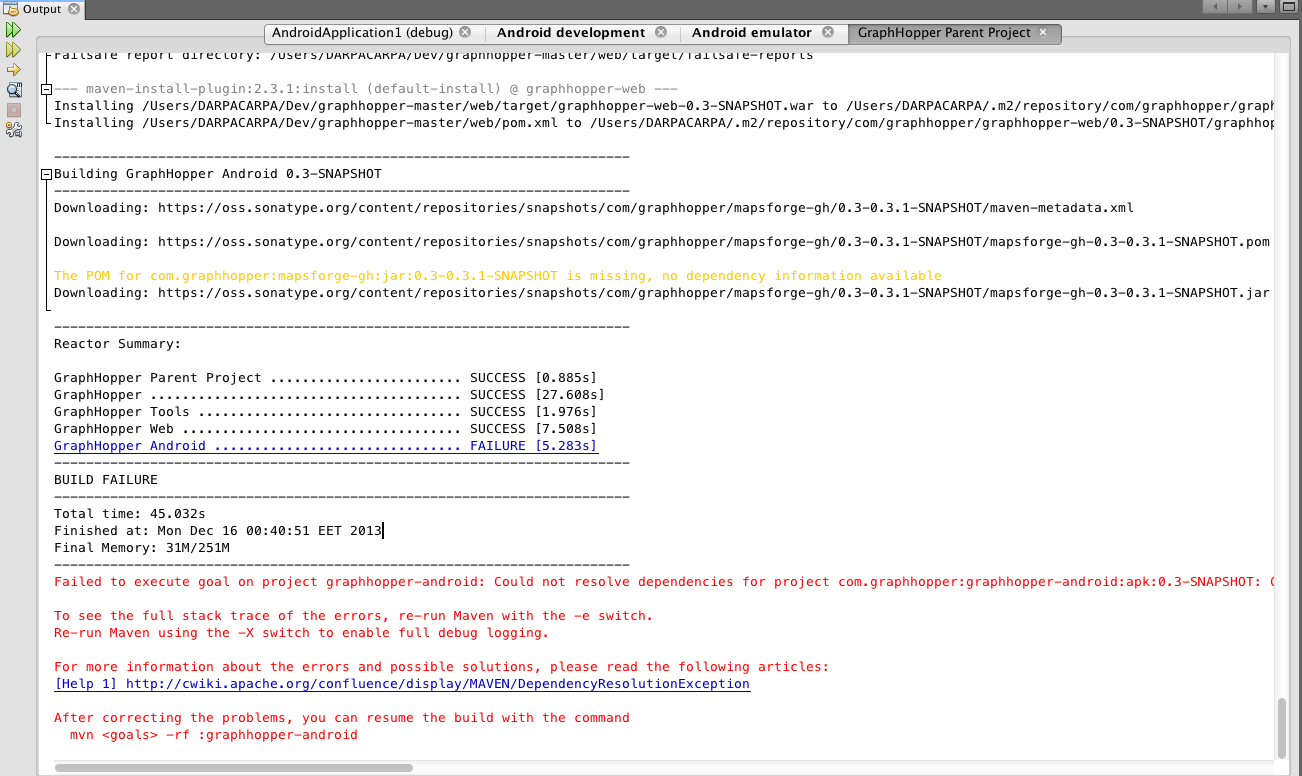
Task: Re-run the build with green arrows
Action: point(13,31)
